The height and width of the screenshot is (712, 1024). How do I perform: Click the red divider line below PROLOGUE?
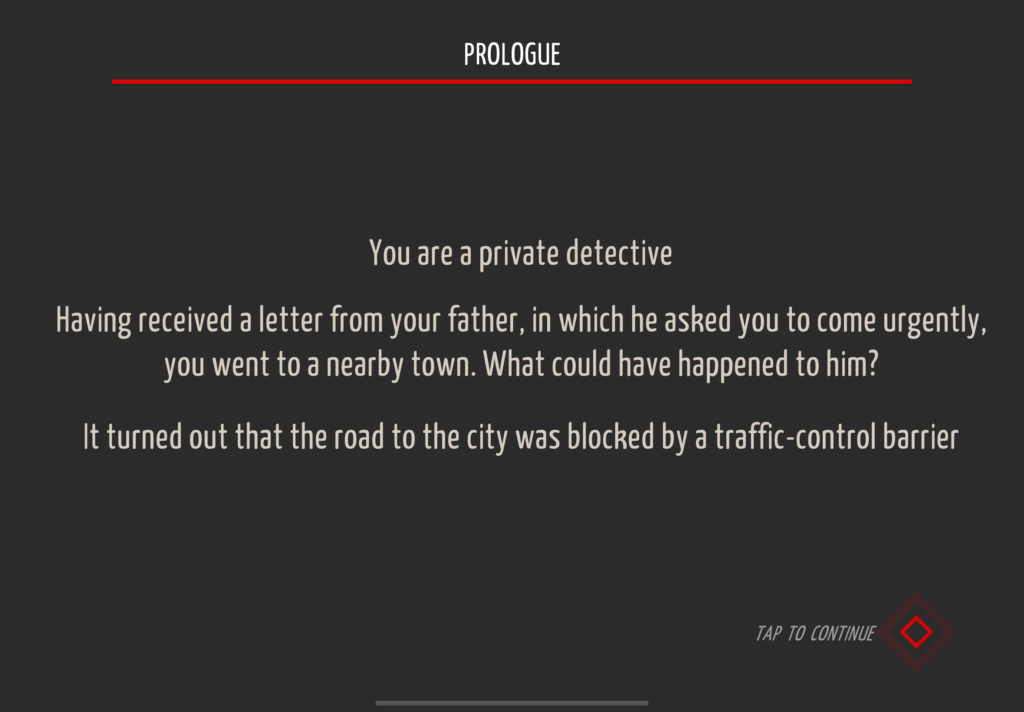[x=512, y=82]
